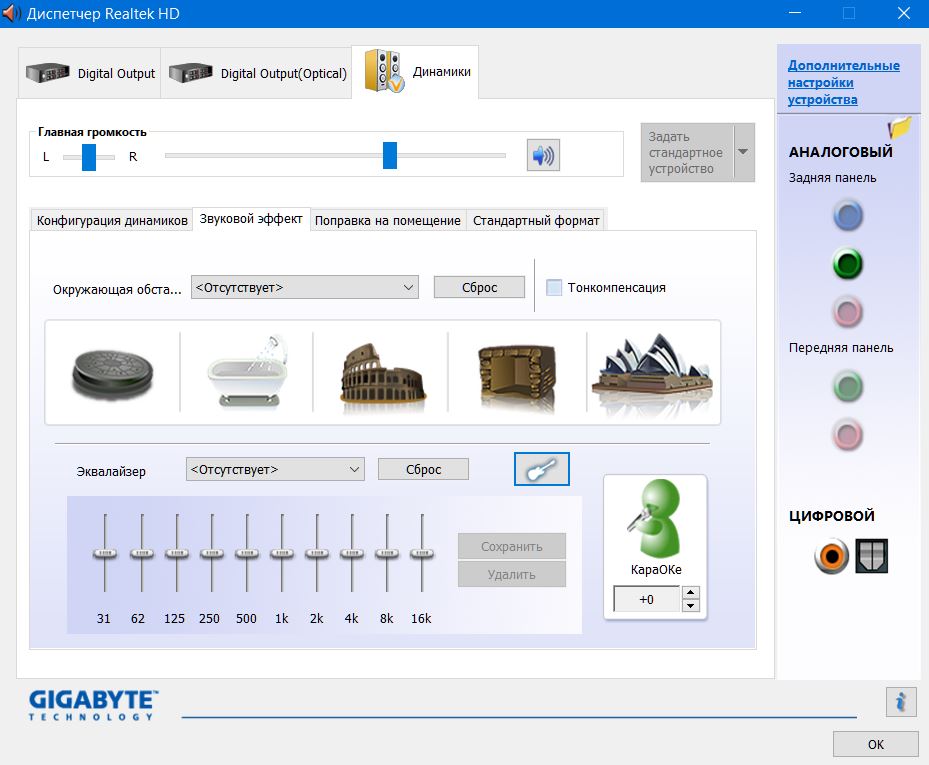Open the Окружающая обстановка dropdown
The height and width of the screenshot is (765, 929).
point(305,287)
